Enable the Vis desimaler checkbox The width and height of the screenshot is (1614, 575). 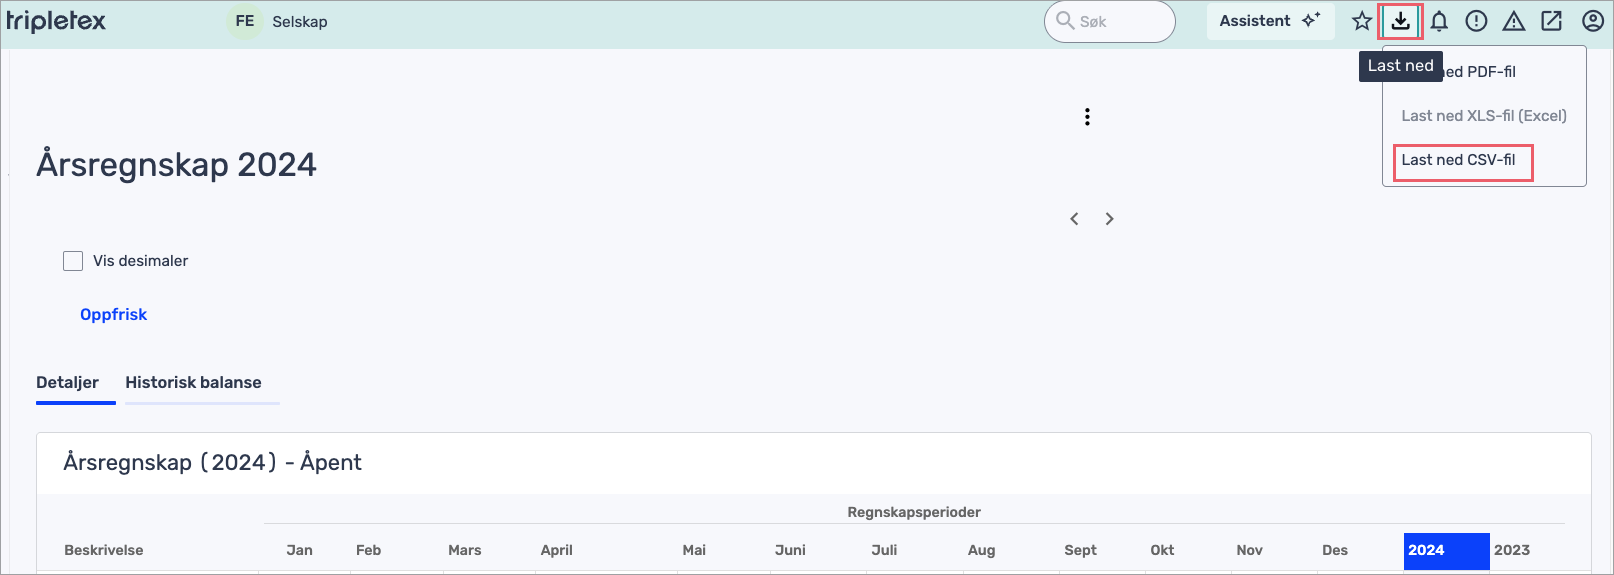[73, 261]
